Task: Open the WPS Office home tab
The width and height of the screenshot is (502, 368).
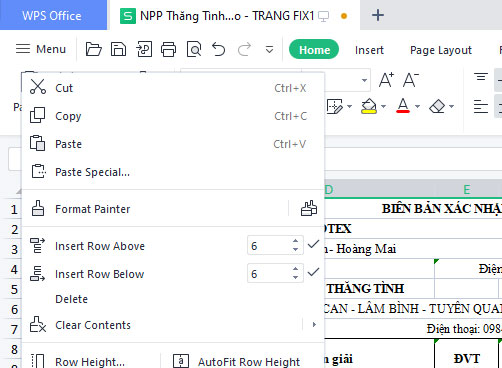Action: click(52, 16)
